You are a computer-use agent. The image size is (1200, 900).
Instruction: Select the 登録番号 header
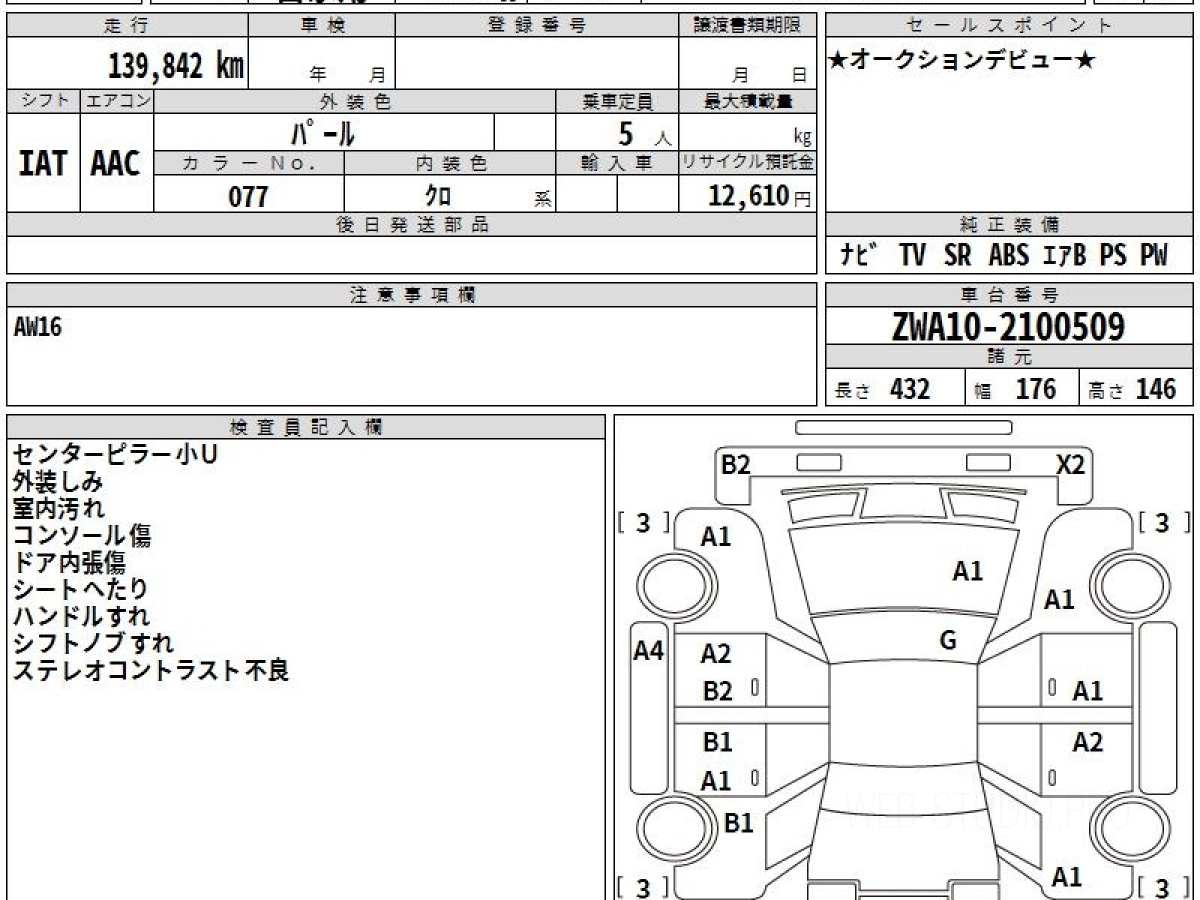(x=537, y=26)
